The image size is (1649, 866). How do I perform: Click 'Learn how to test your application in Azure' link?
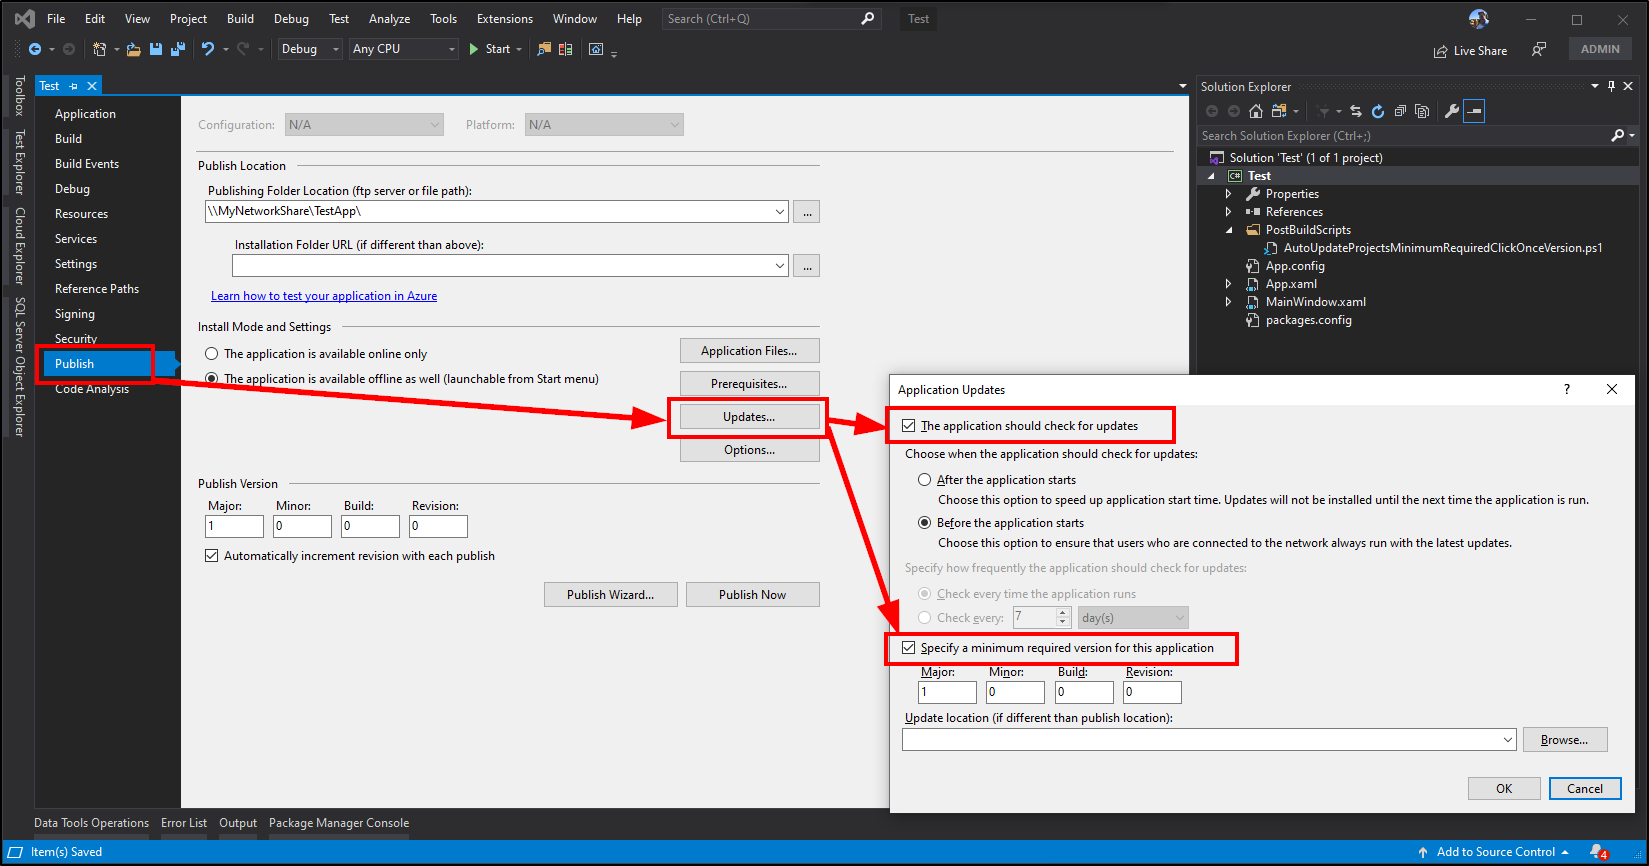pos(324,296)
